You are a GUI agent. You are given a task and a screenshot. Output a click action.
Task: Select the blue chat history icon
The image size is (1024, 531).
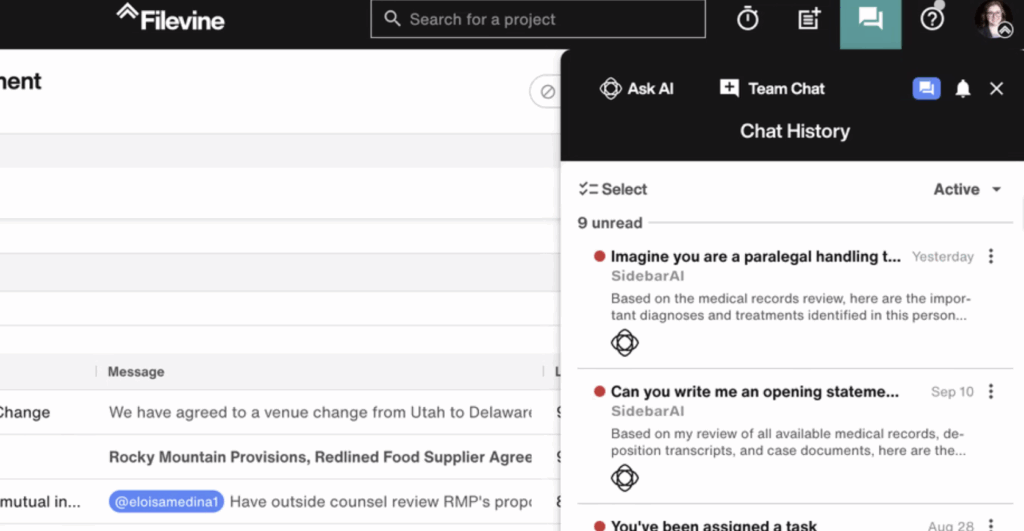pyautogui.click(x=926, y=89)
